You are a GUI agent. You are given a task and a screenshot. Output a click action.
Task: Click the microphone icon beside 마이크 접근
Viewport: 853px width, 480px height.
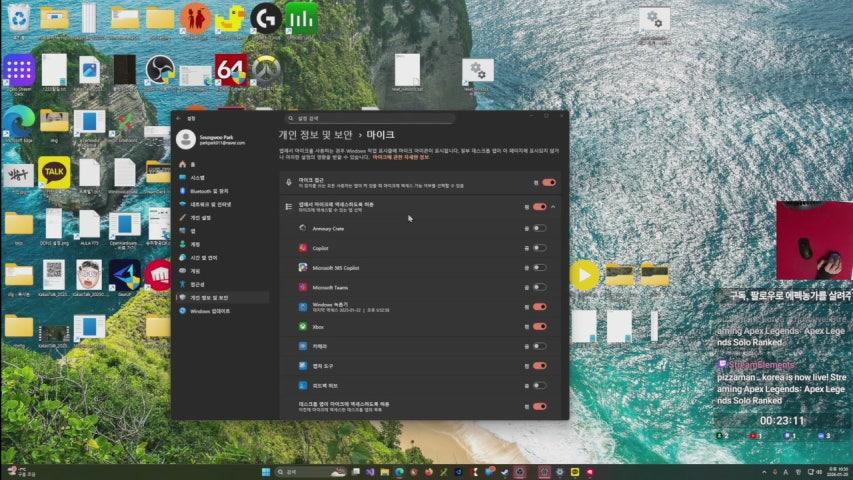(289, 183)
